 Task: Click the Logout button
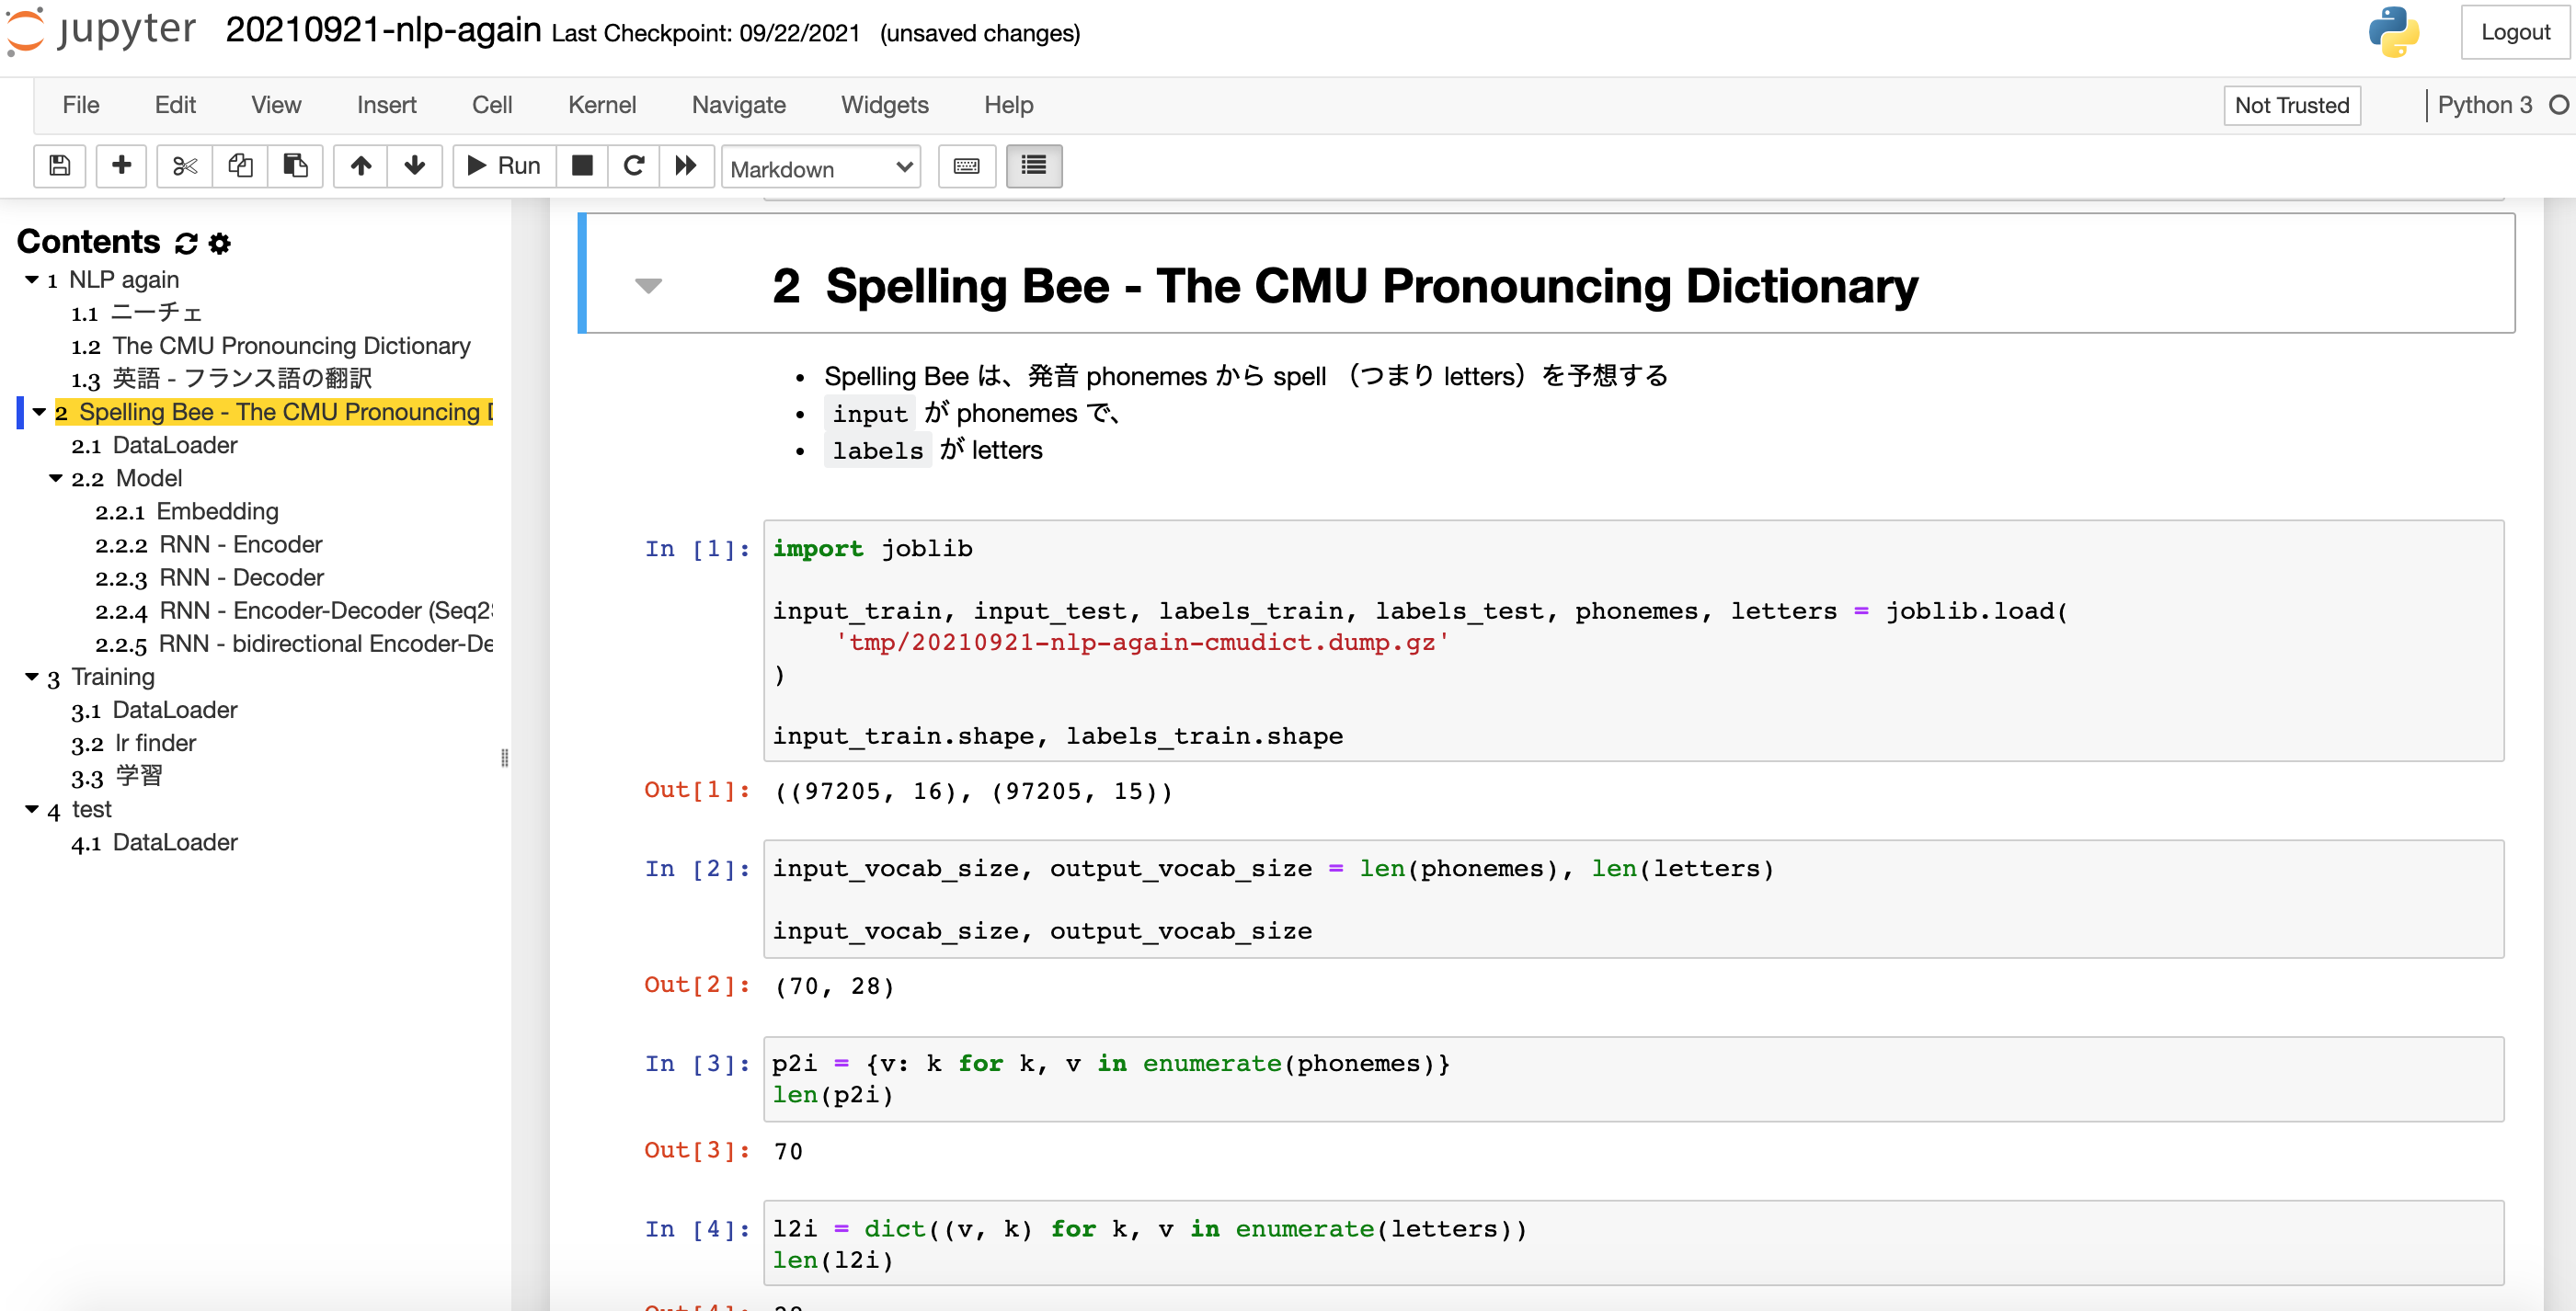2514,32
